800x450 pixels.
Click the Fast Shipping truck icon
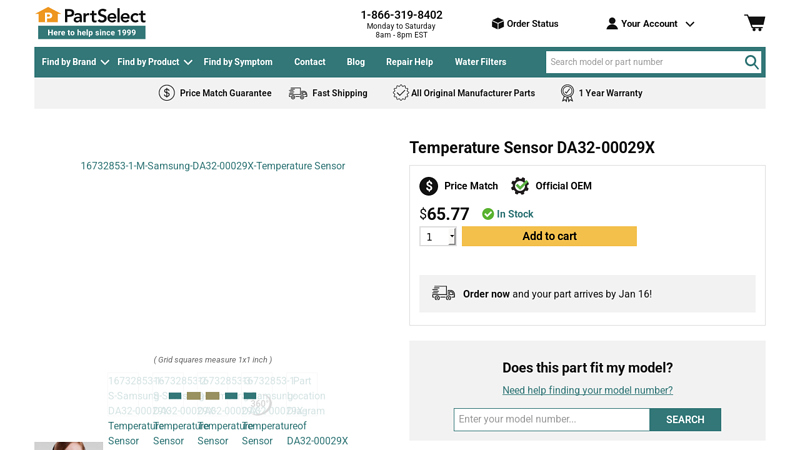(x=298, y=93)
